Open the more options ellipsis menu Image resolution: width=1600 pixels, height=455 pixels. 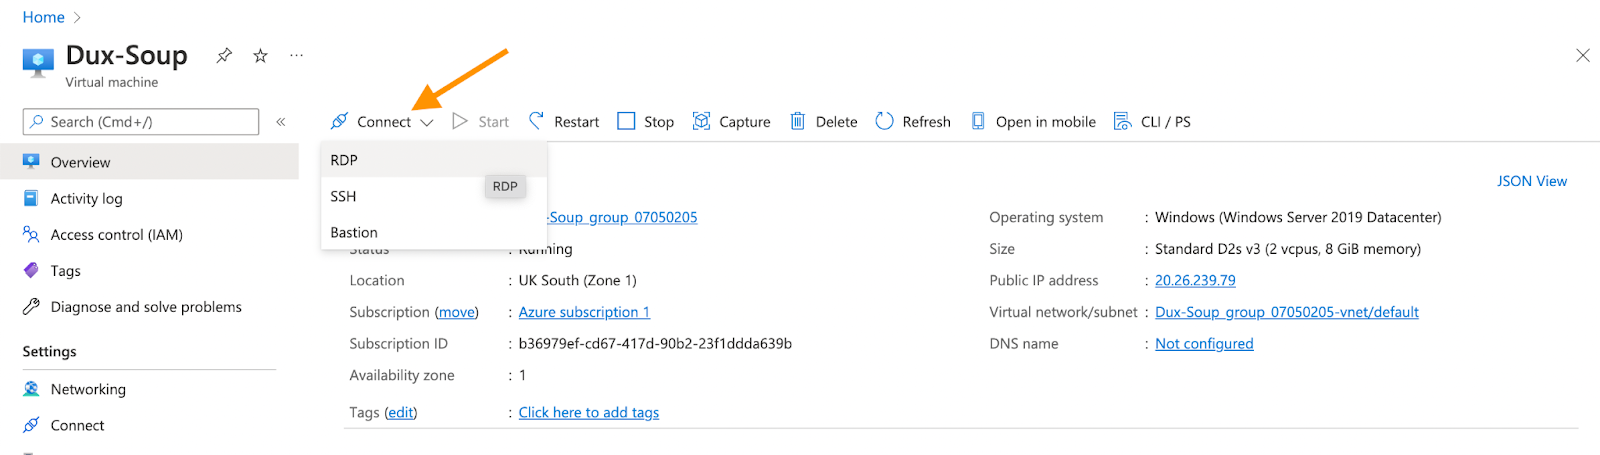(x=296, y=56)
